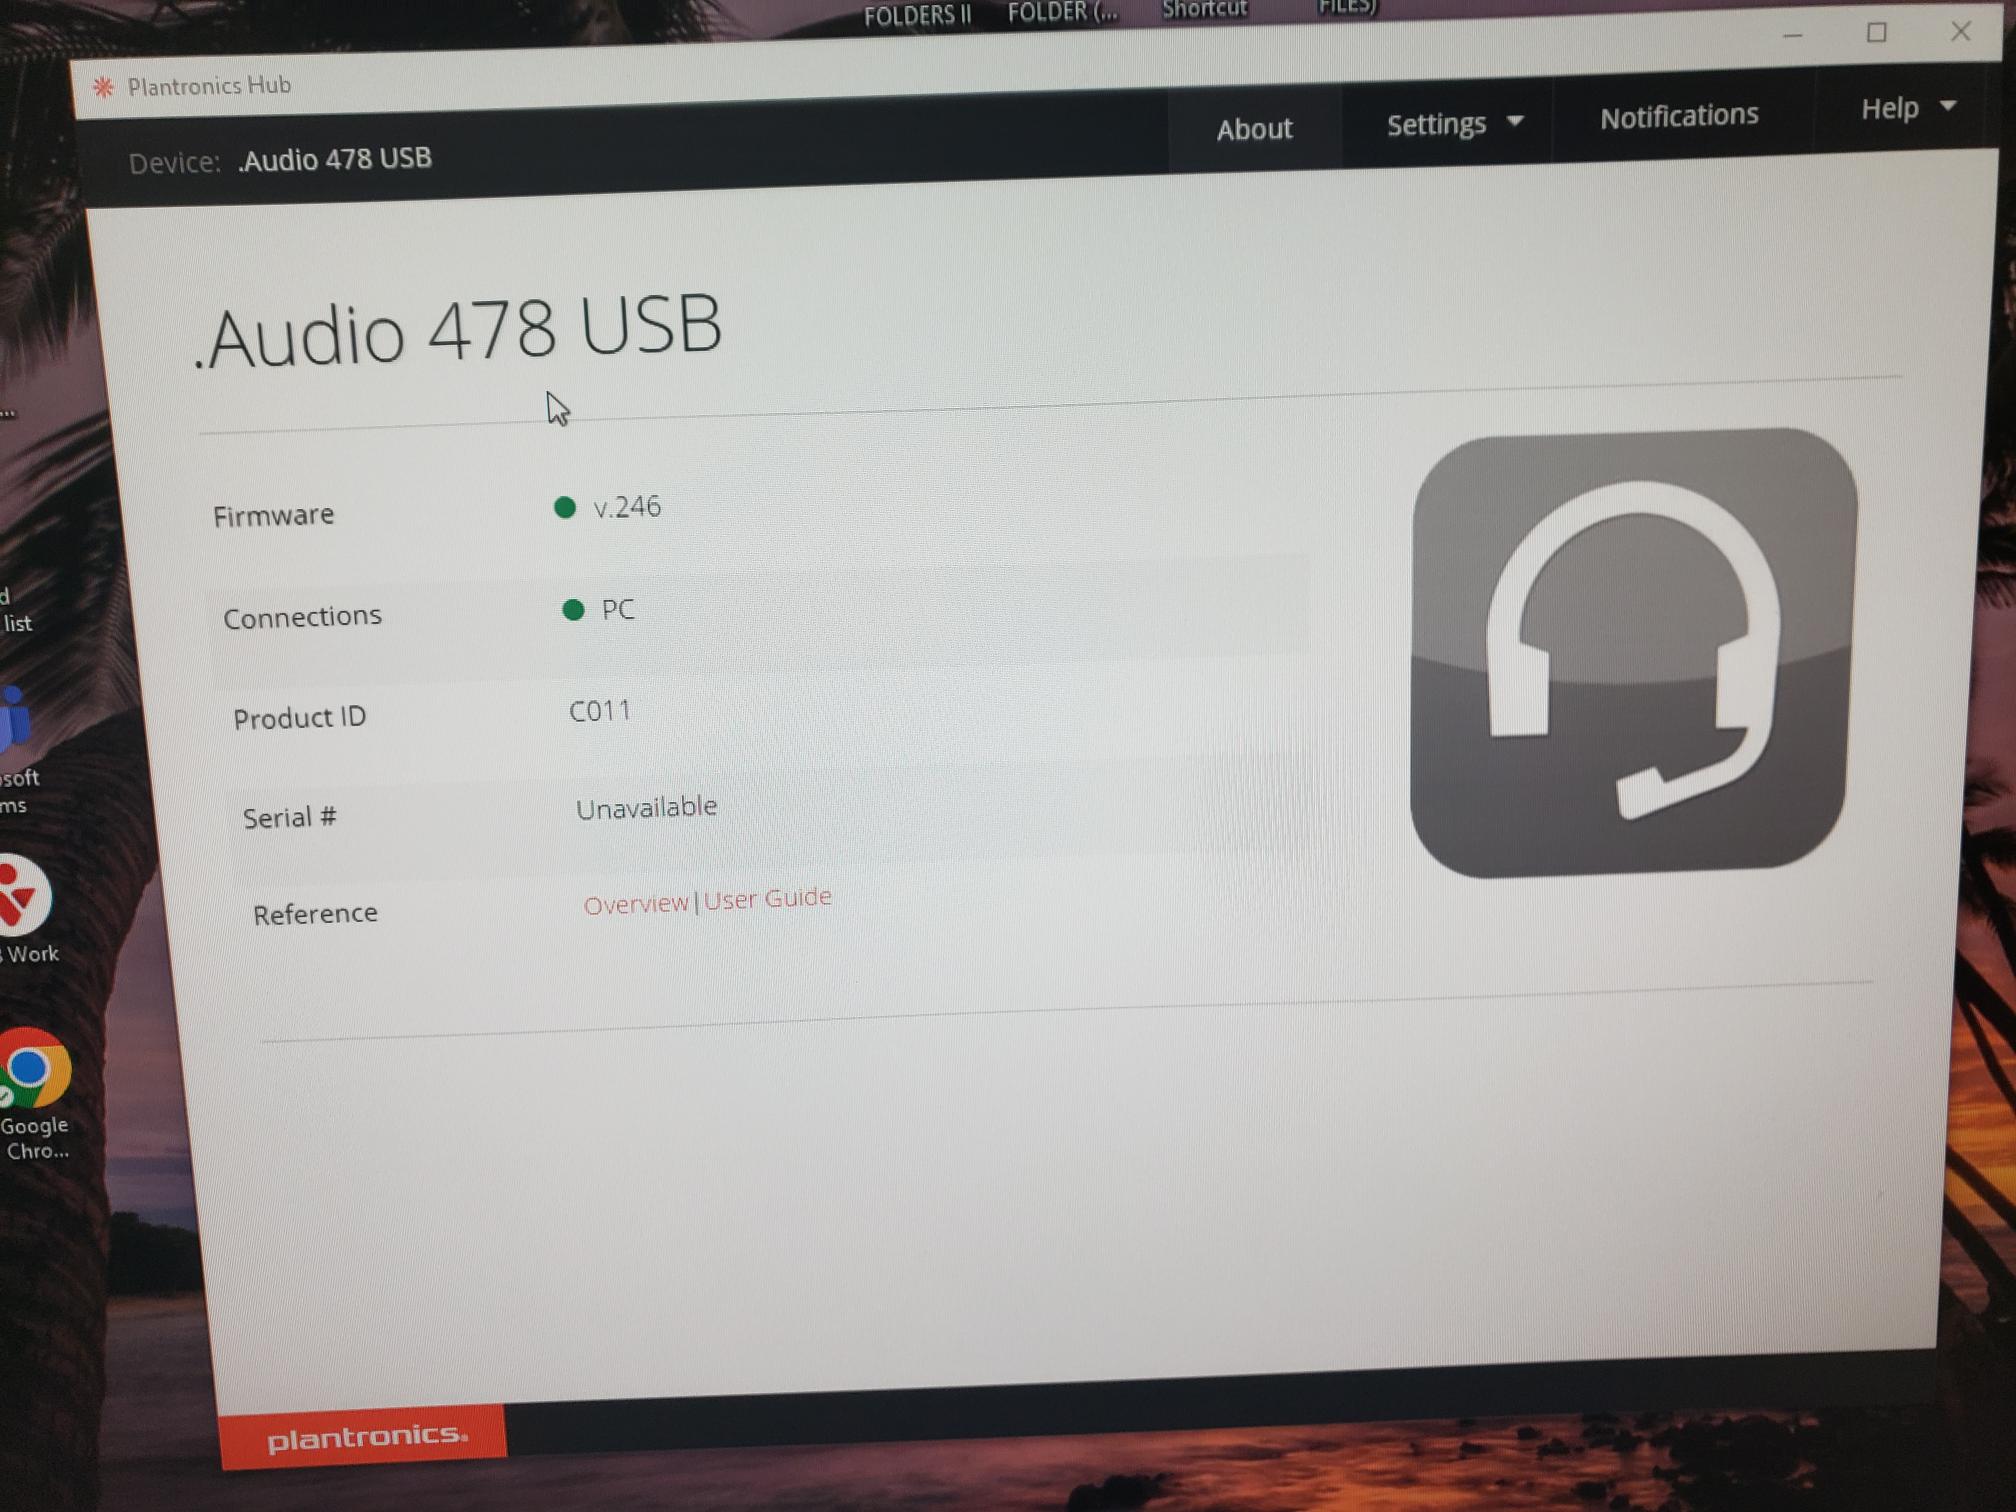This screenshot has width=2016, height=1512.
Task: Click the large headset device image
Action: (x=1633, y=653)
